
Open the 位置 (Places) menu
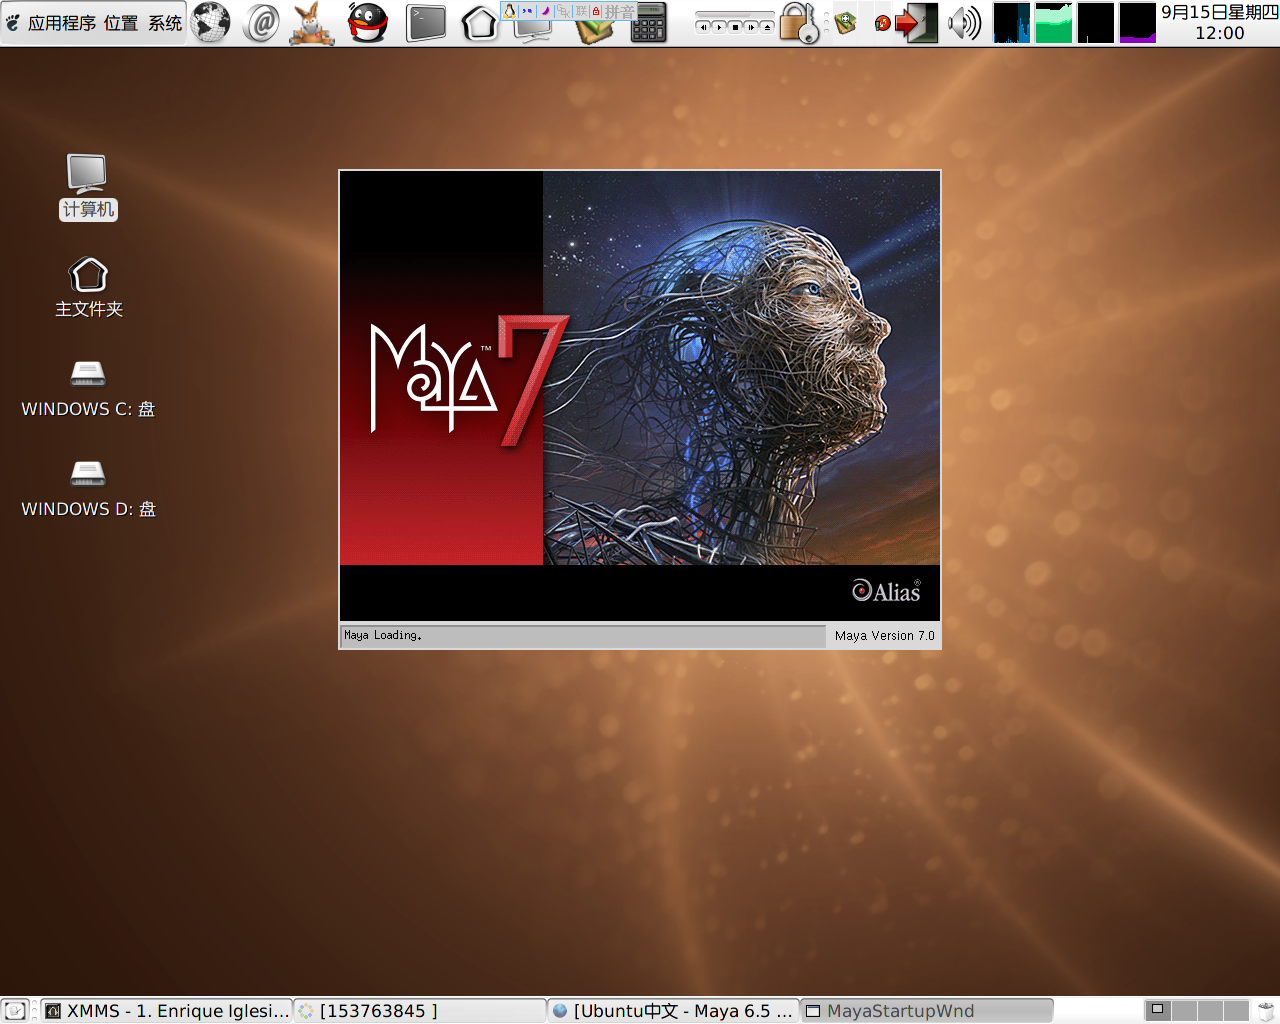(121, 23)
